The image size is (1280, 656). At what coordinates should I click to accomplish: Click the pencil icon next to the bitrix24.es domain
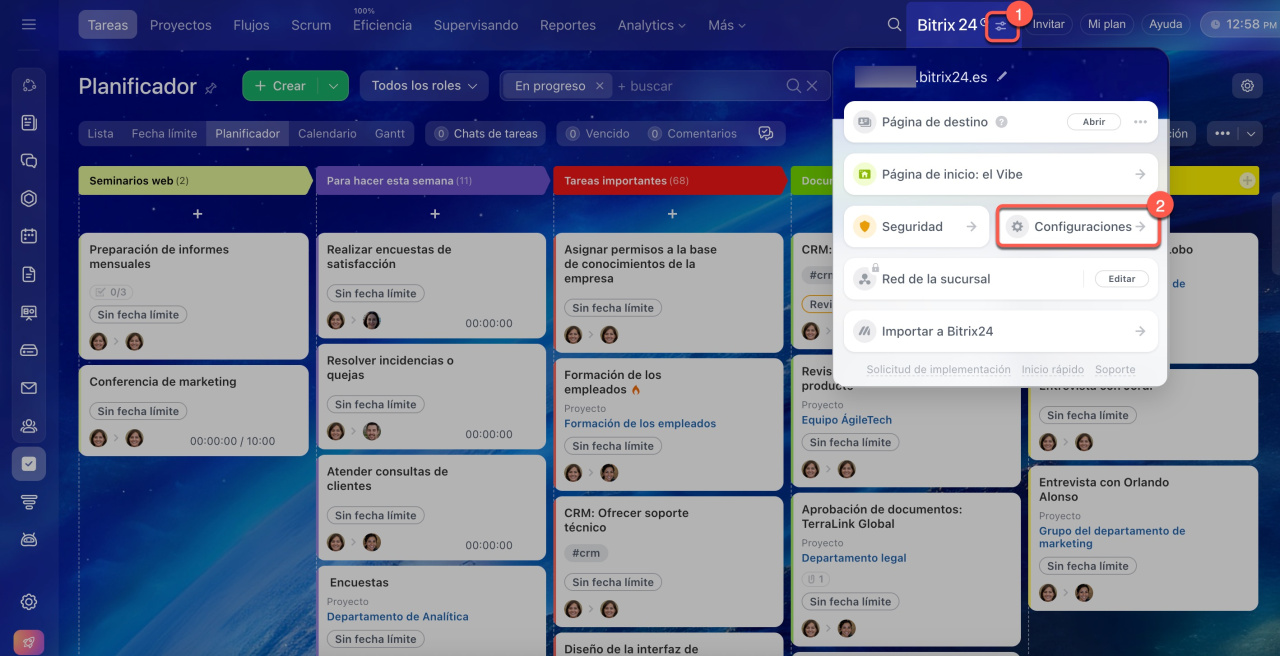[1002, 76]
